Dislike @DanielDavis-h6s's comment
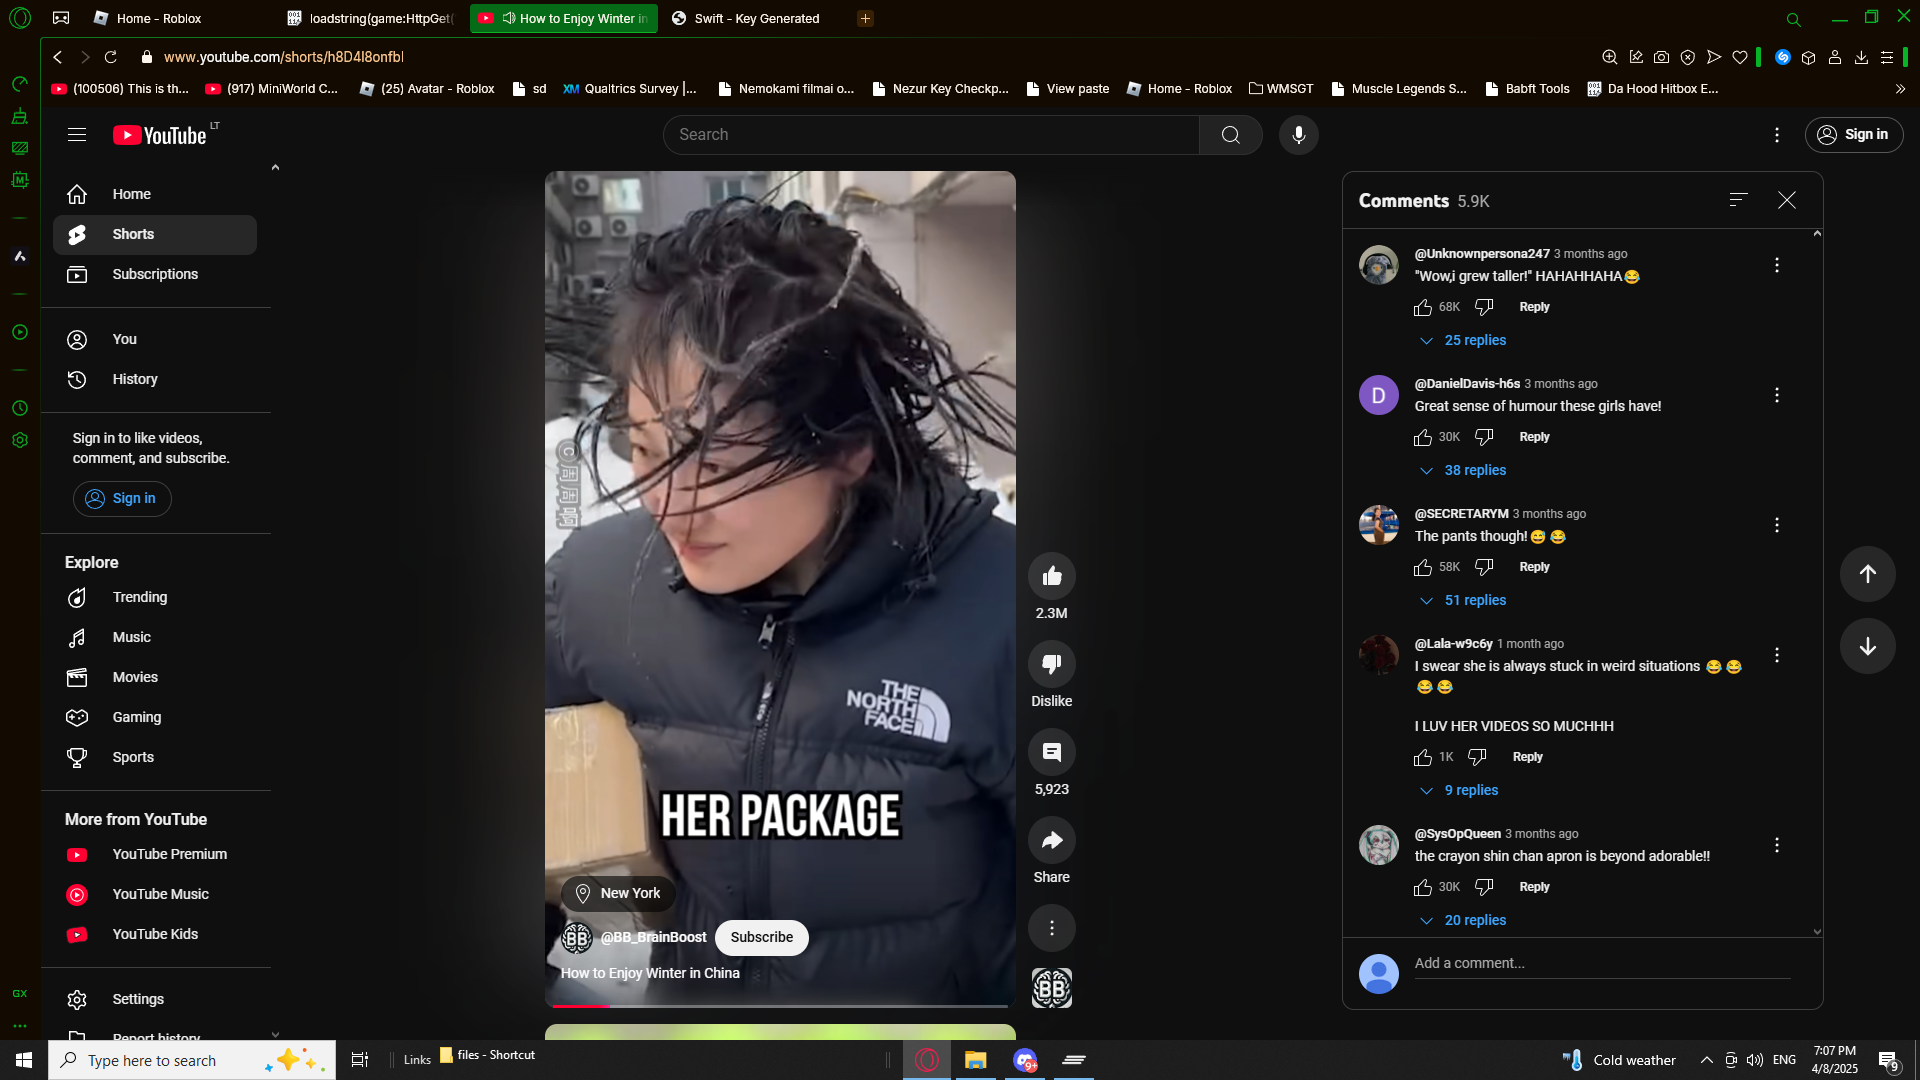The width and height of the screenshot is (1920, 1080). click(1484, 437)
